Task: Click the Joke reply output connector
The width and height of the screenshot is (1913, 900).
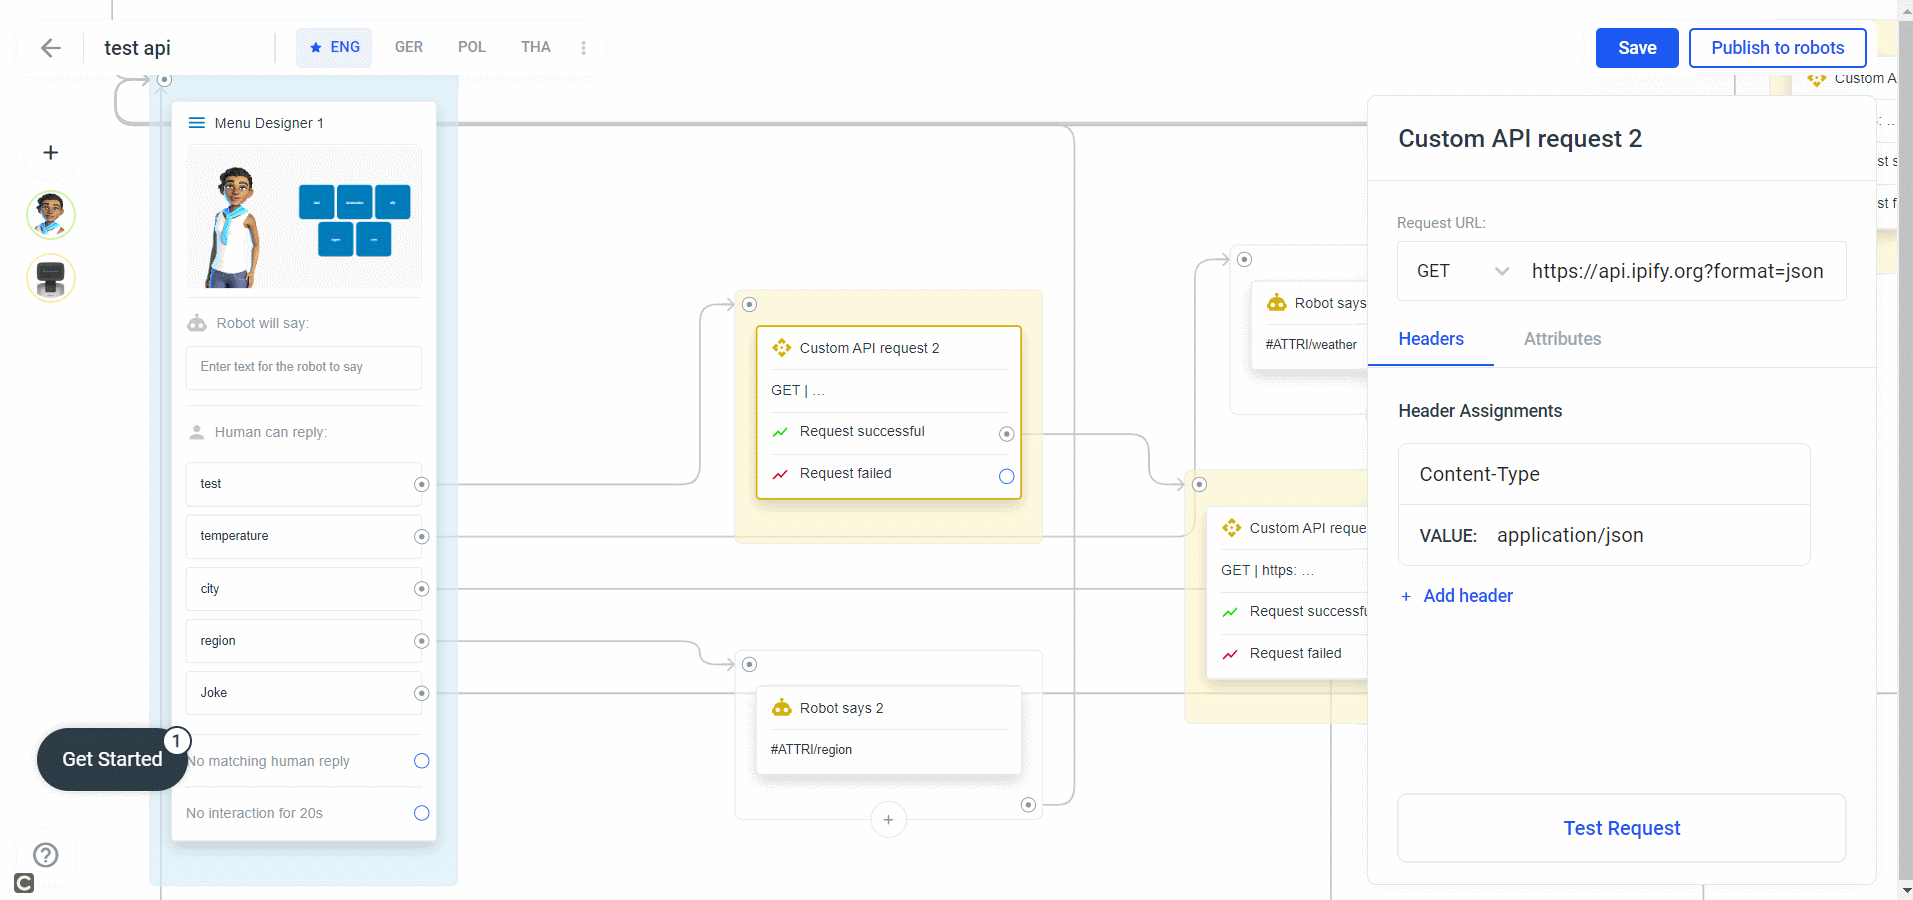Action: (422, 693)
